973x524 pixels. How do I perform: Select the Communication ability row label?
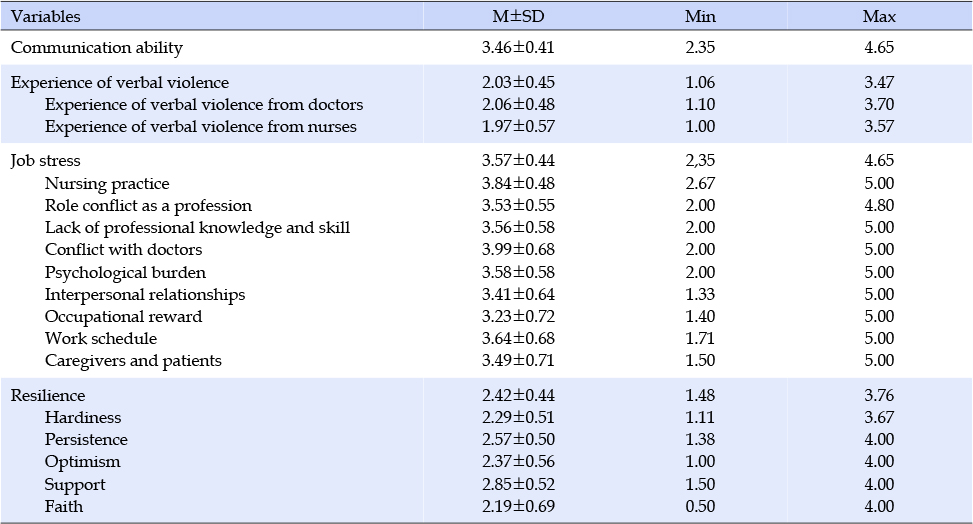(x=97, y=48)
